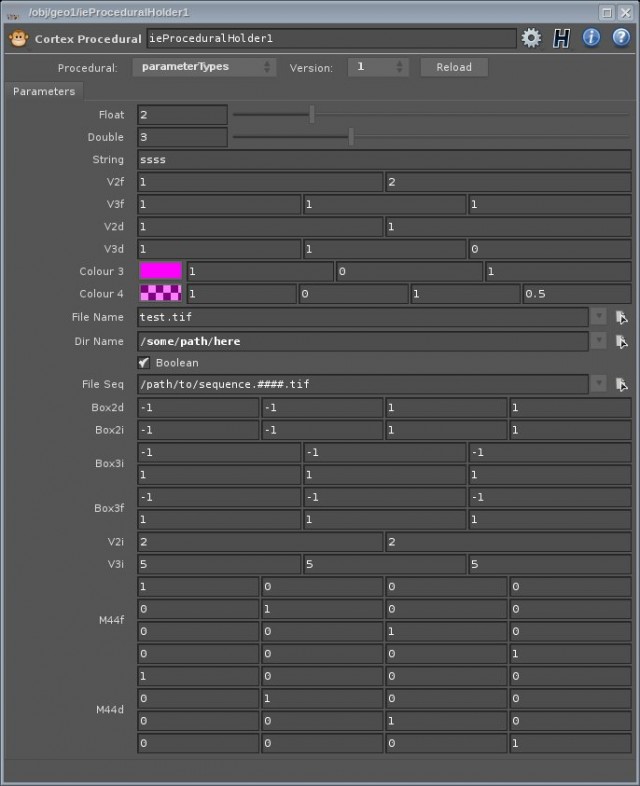Click the Box3f parameter label
This screenshot has width=640, height=786.
[x=109, y=508]
